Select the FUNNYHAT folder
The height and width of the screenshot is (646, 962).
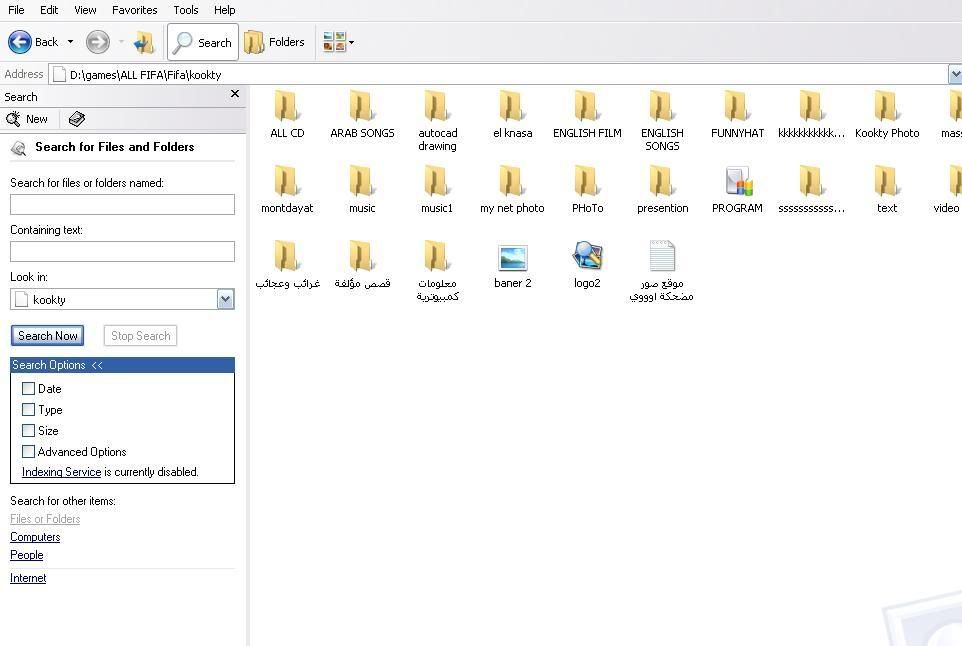click(x=737, y=115)
